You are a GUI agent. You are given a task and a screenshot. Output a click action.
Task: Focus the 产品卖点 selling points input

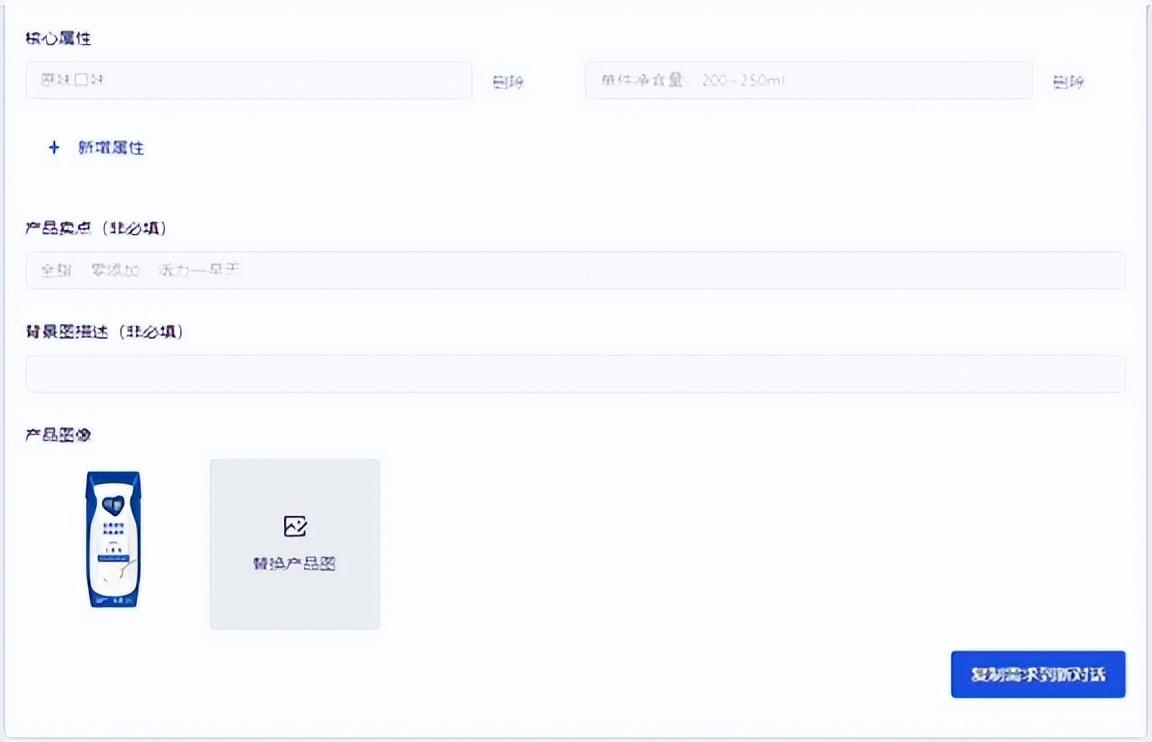tap(575, 270)
